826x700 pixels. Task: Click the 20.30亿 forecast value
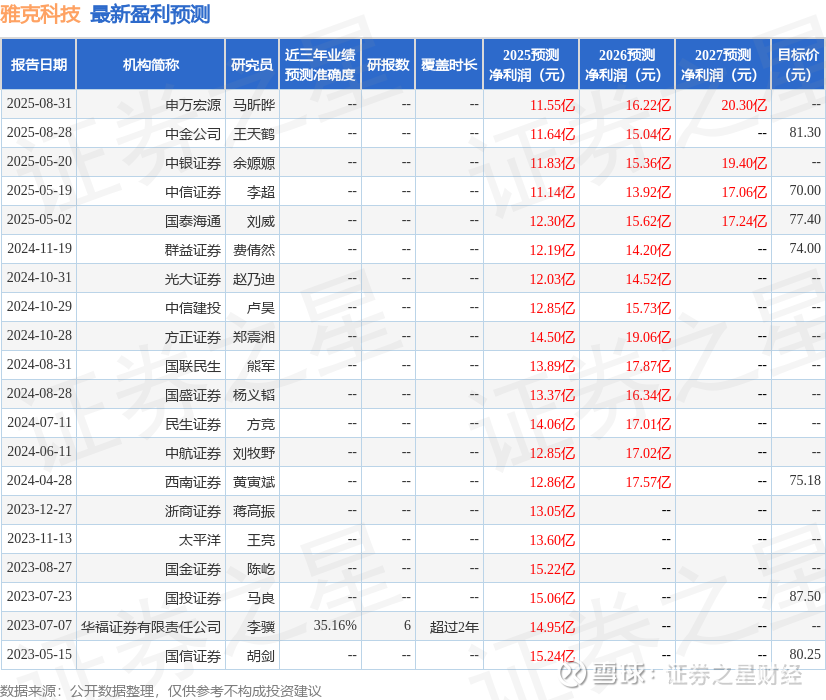pyautogui.click(x=744, y=105)
